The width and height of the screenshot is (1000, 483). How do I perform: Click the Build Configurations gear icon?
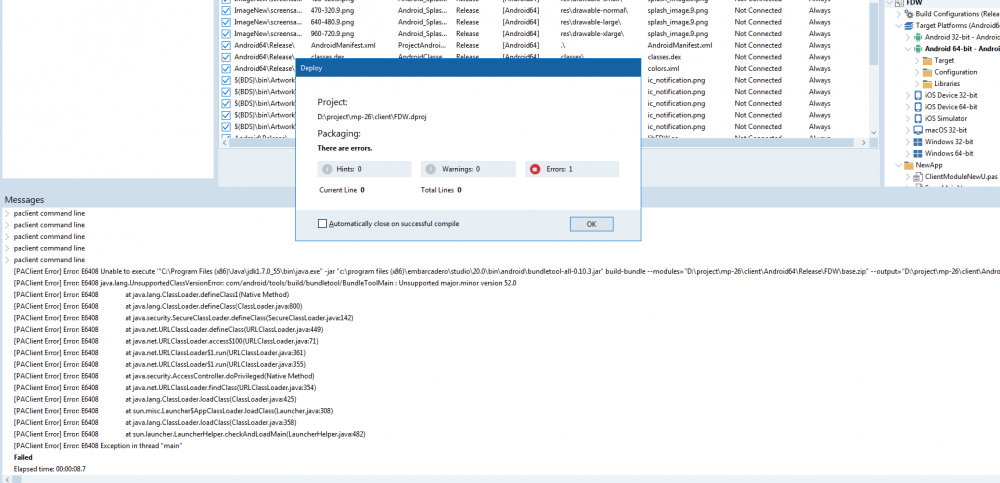[908, 14]
